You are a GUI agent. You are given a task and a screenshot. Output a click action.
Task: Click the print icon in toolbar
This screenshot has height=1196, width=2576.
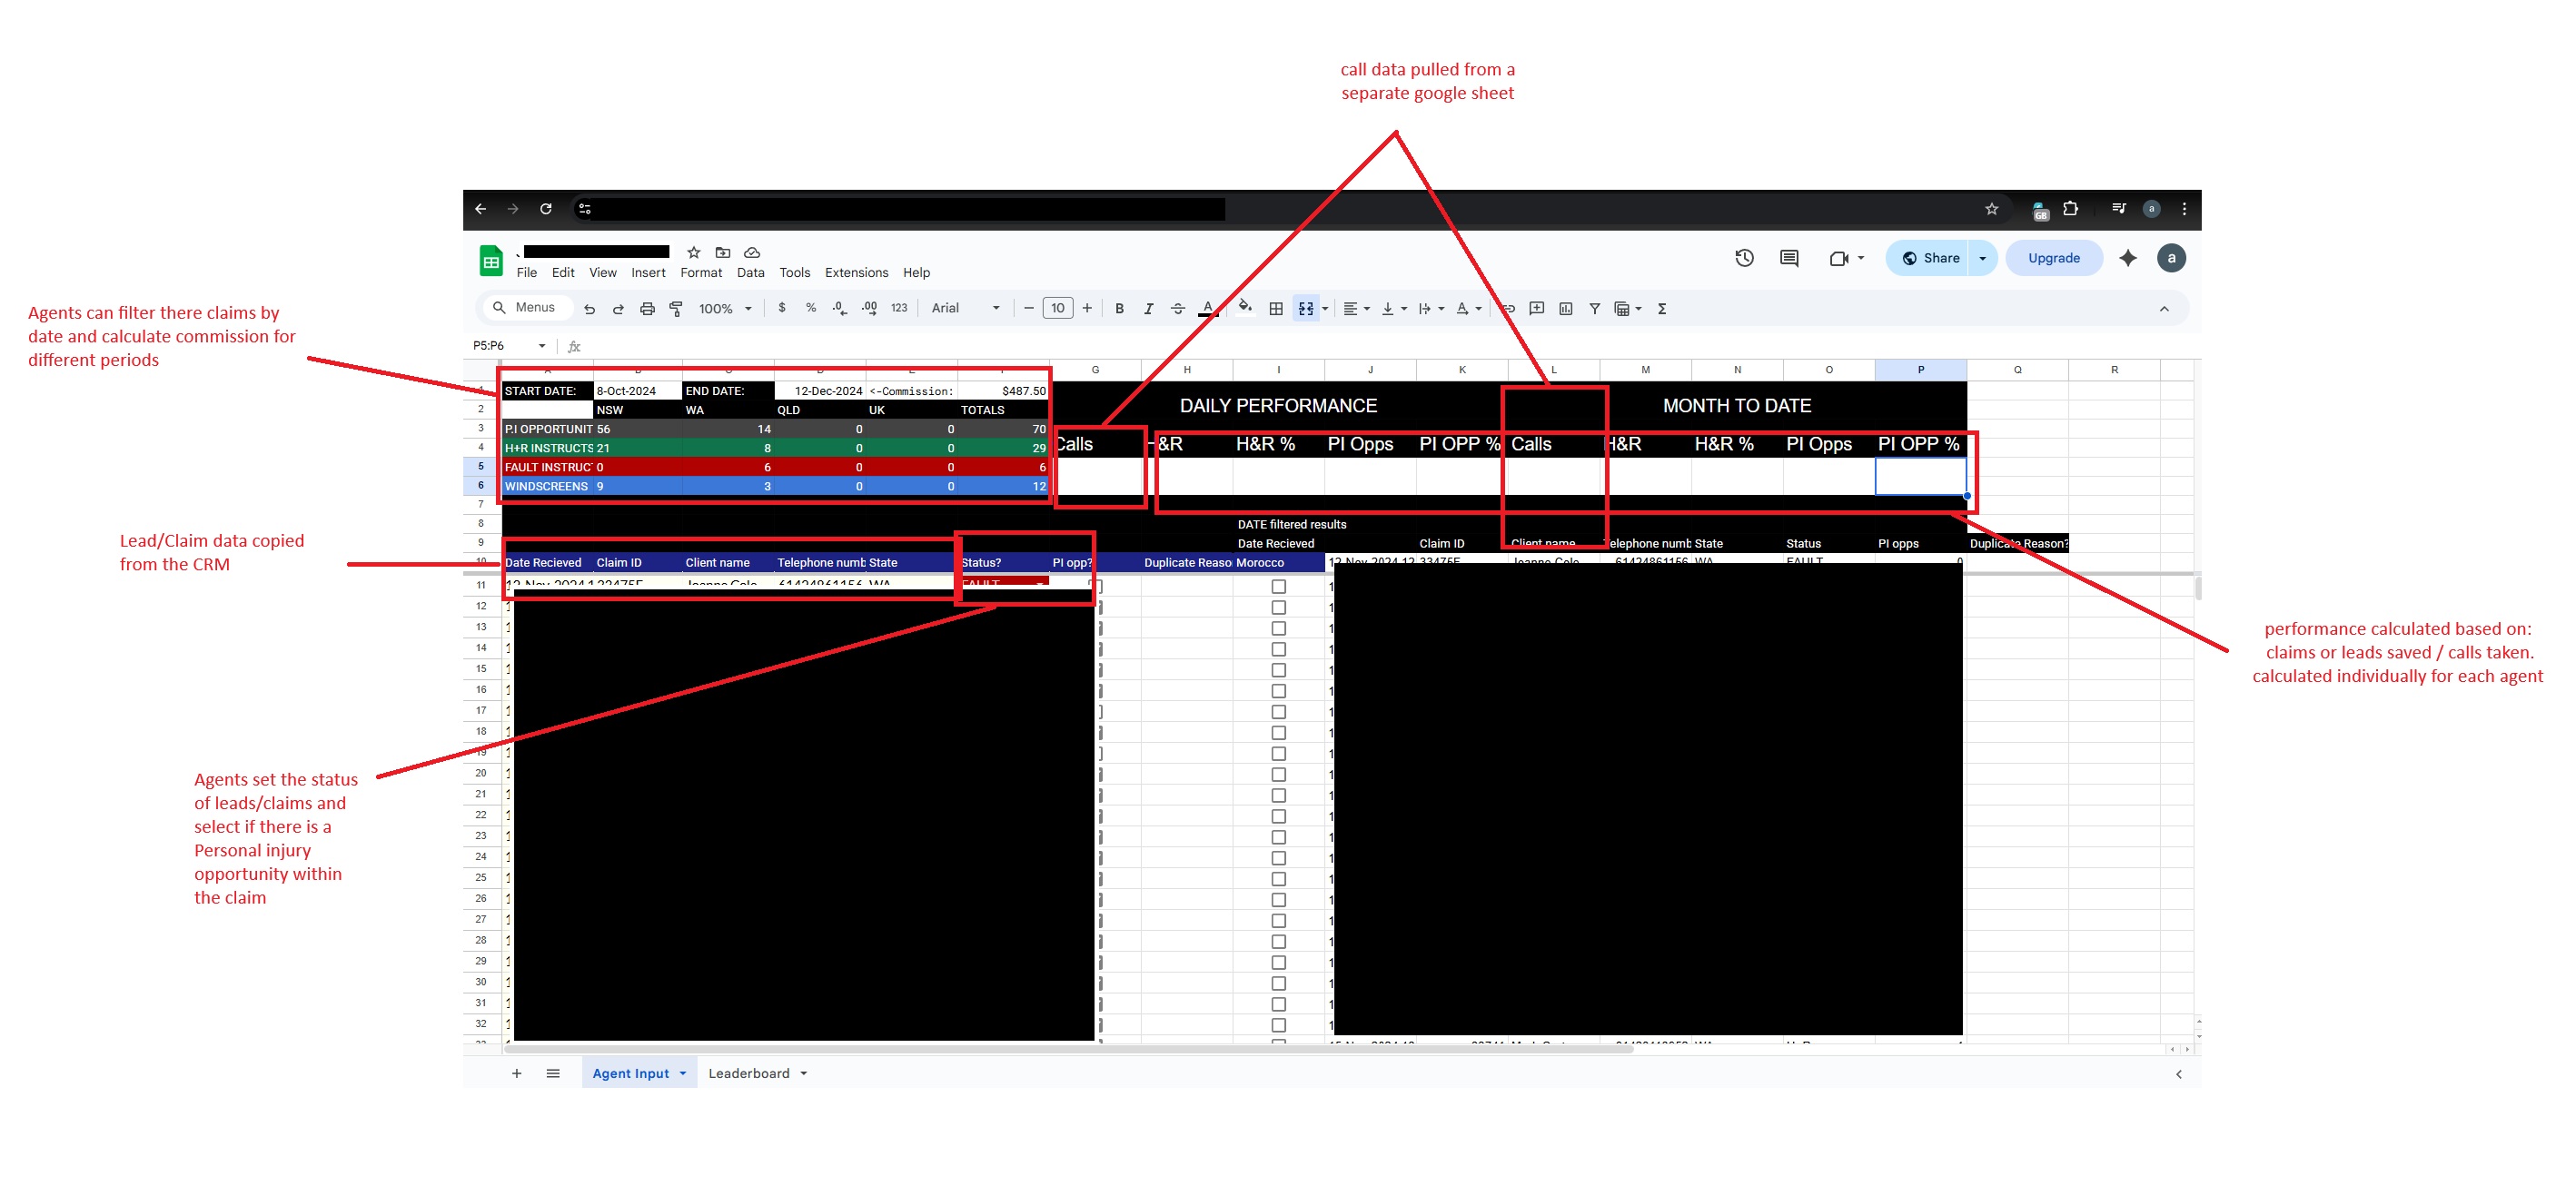[647, 309]
